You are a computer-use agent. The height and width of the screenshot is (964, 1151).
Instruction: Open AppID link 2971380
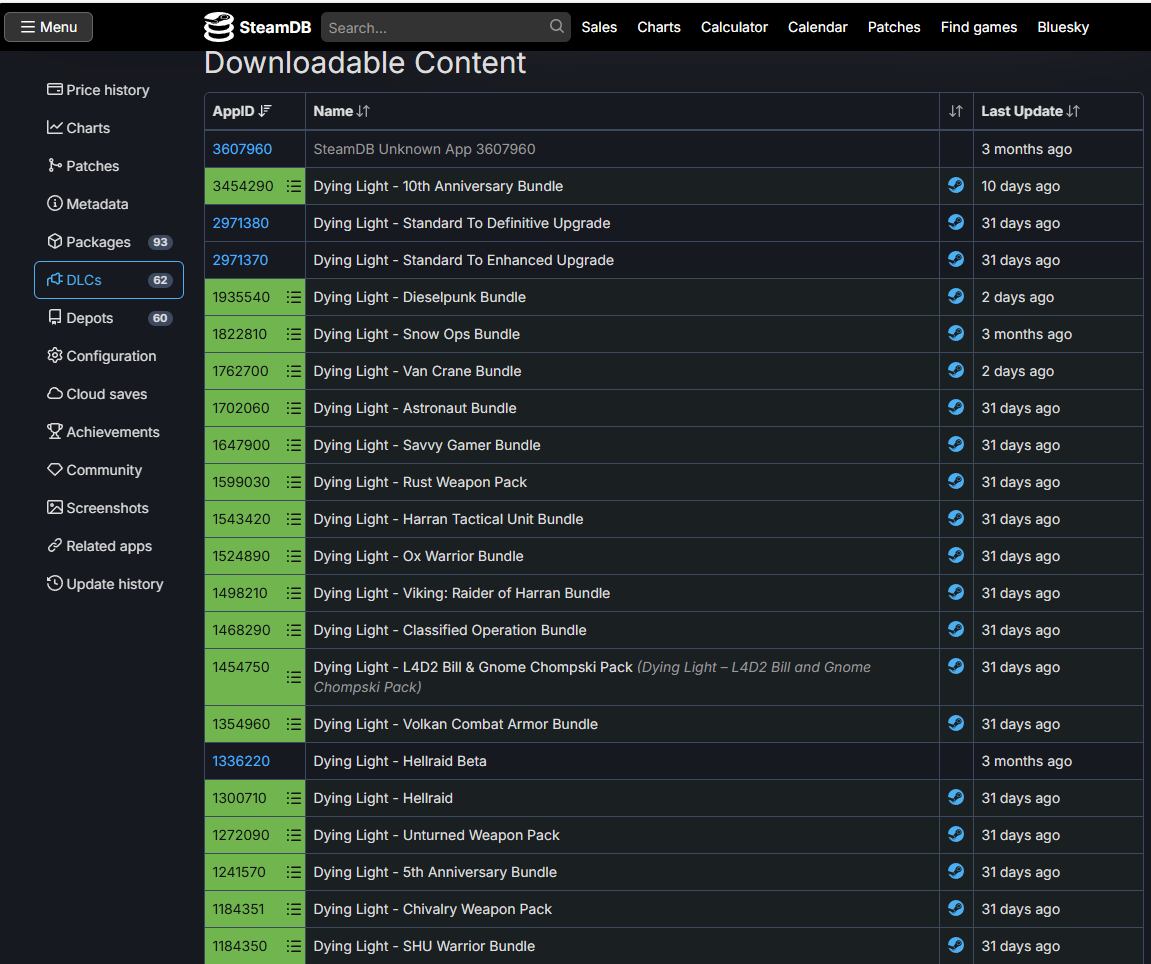tap(241, 223)
